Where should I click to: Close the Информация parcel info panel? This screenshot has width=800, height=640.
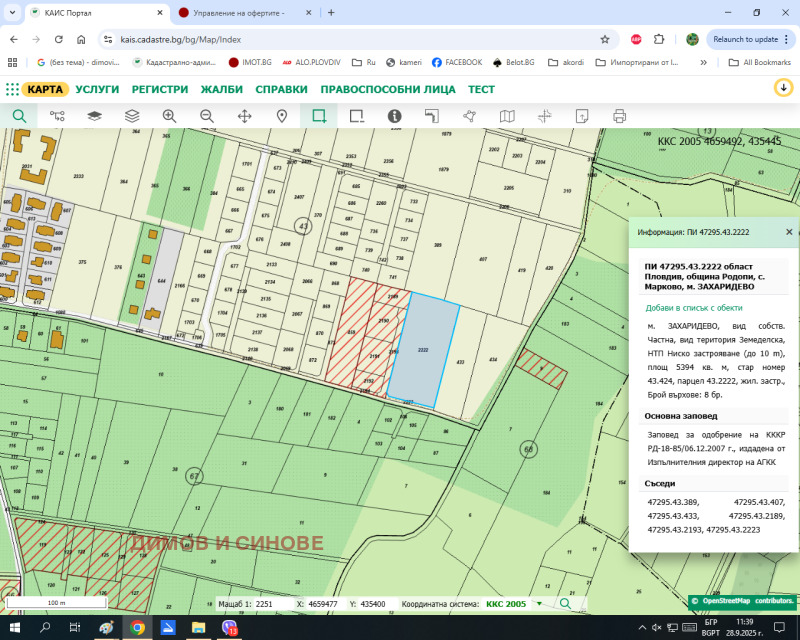click(x=789, y=231)
